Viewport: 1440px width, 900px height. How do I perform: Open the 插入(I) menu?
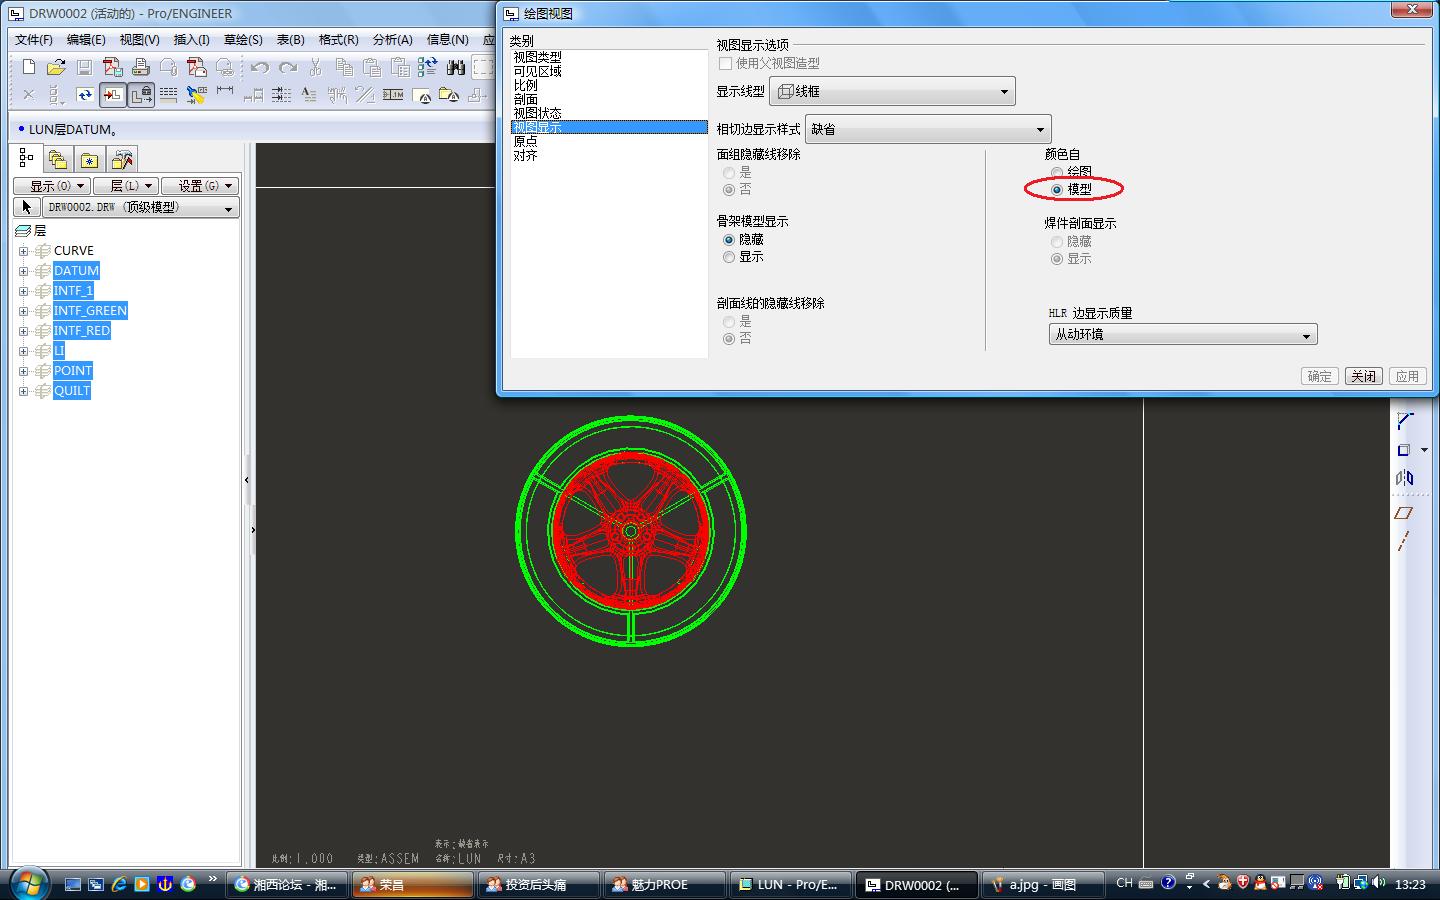pos(192,40)
